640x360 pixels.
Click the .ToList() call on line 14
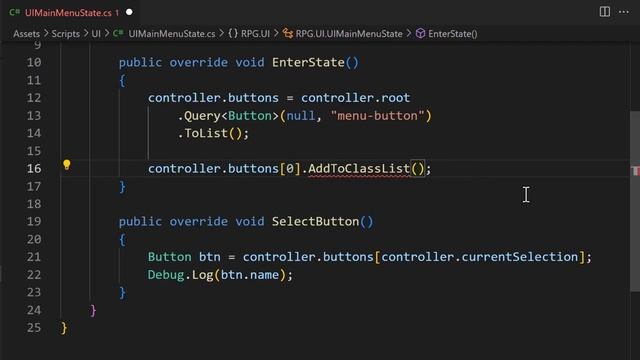coord(213,133)
